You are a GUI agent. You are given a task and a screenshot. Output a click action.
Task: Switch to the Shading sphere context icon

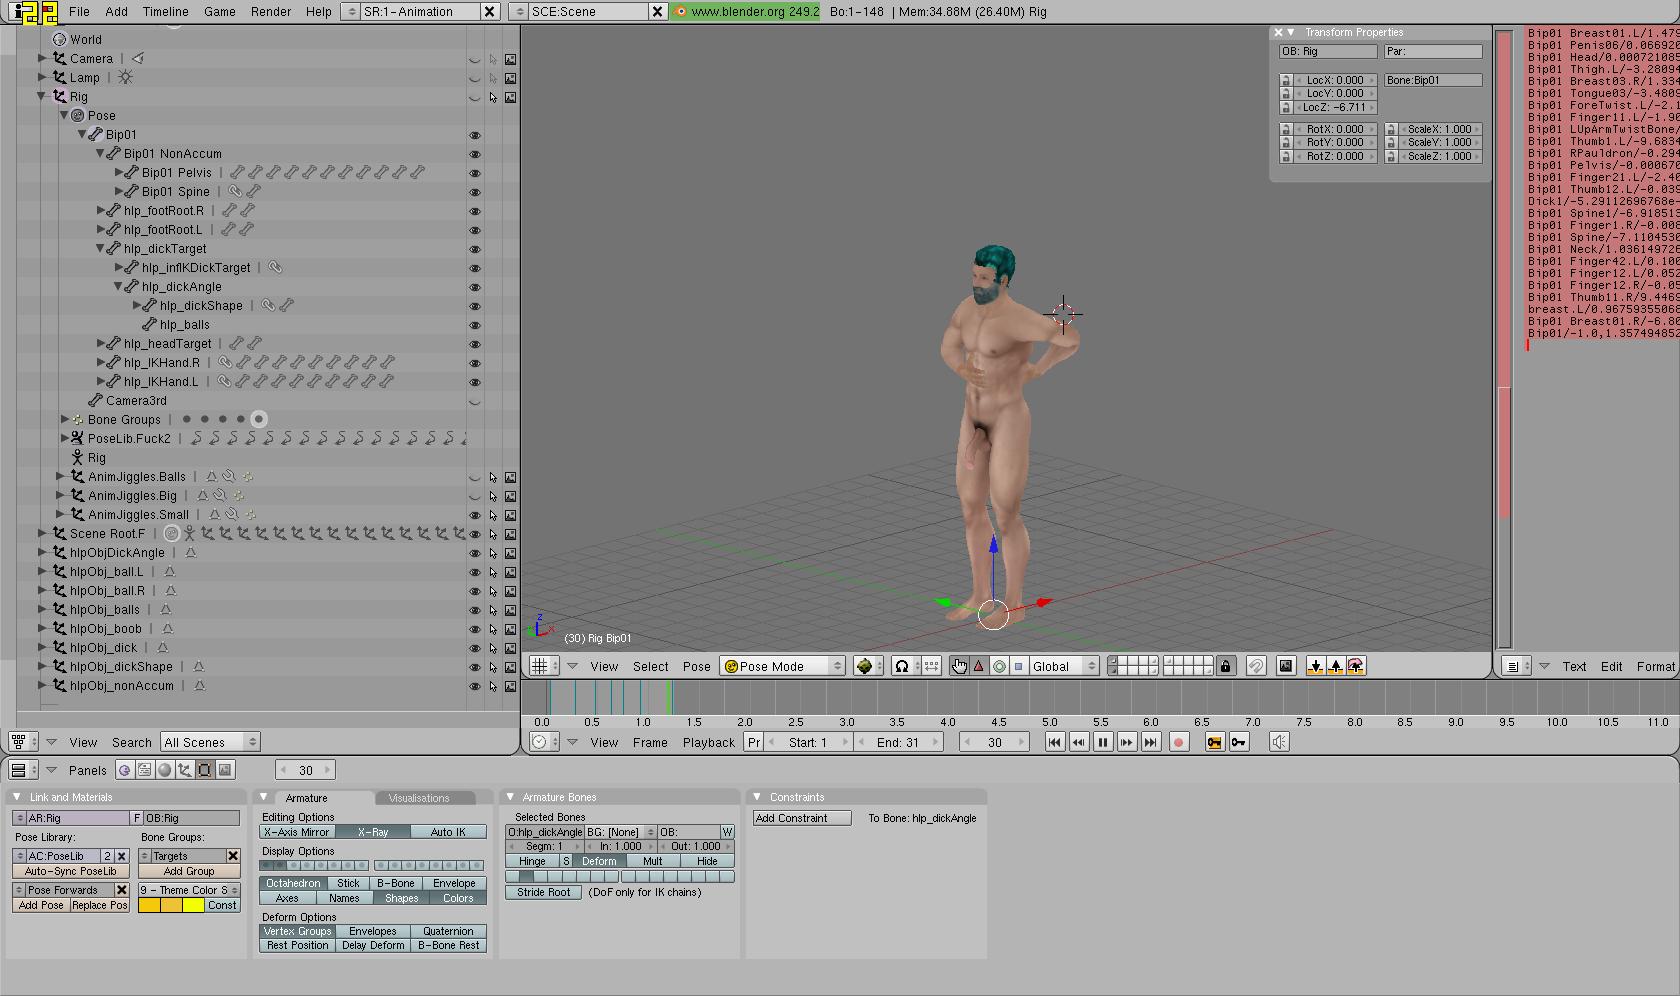(x=165, y=770)
